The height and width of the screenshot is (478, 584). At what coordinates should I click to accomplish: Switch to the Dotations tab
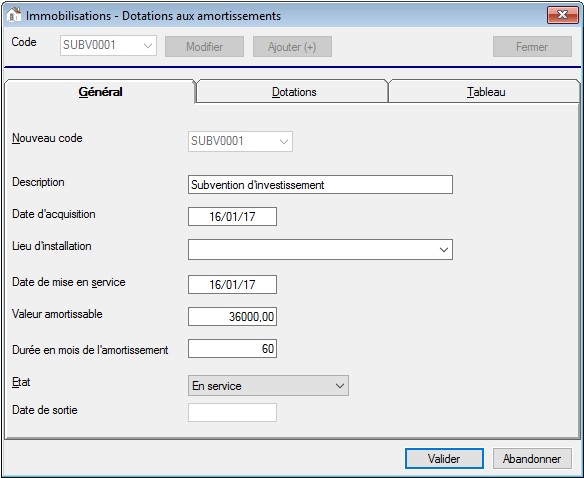[294, 92]
